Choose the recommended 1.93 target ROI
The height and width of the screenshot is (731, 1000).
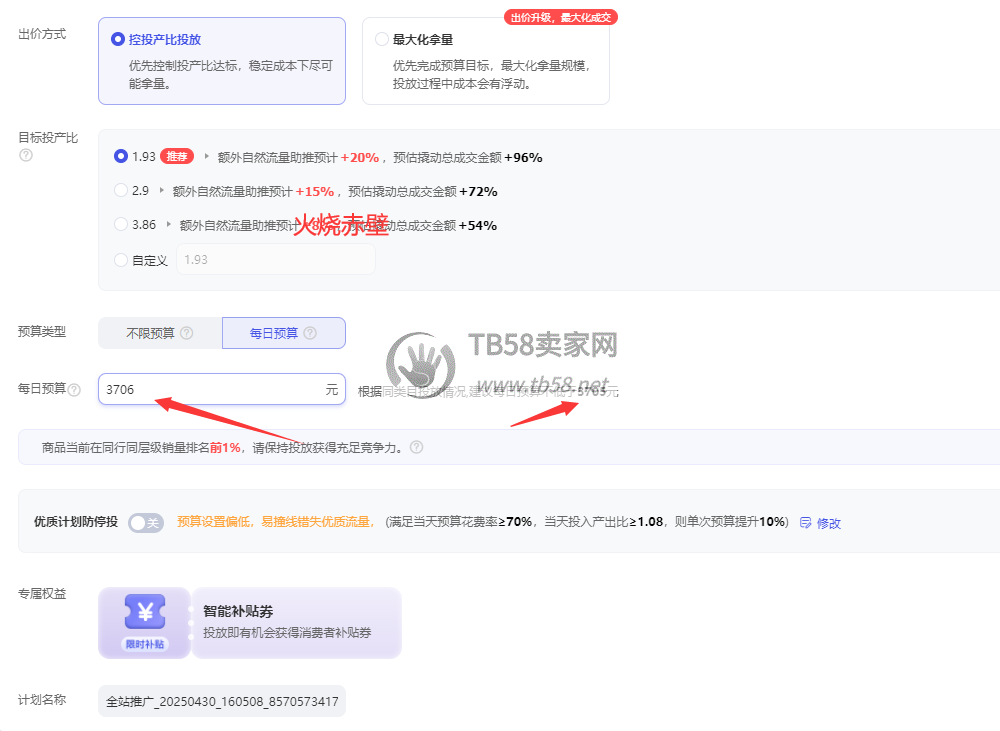point(121,156)
